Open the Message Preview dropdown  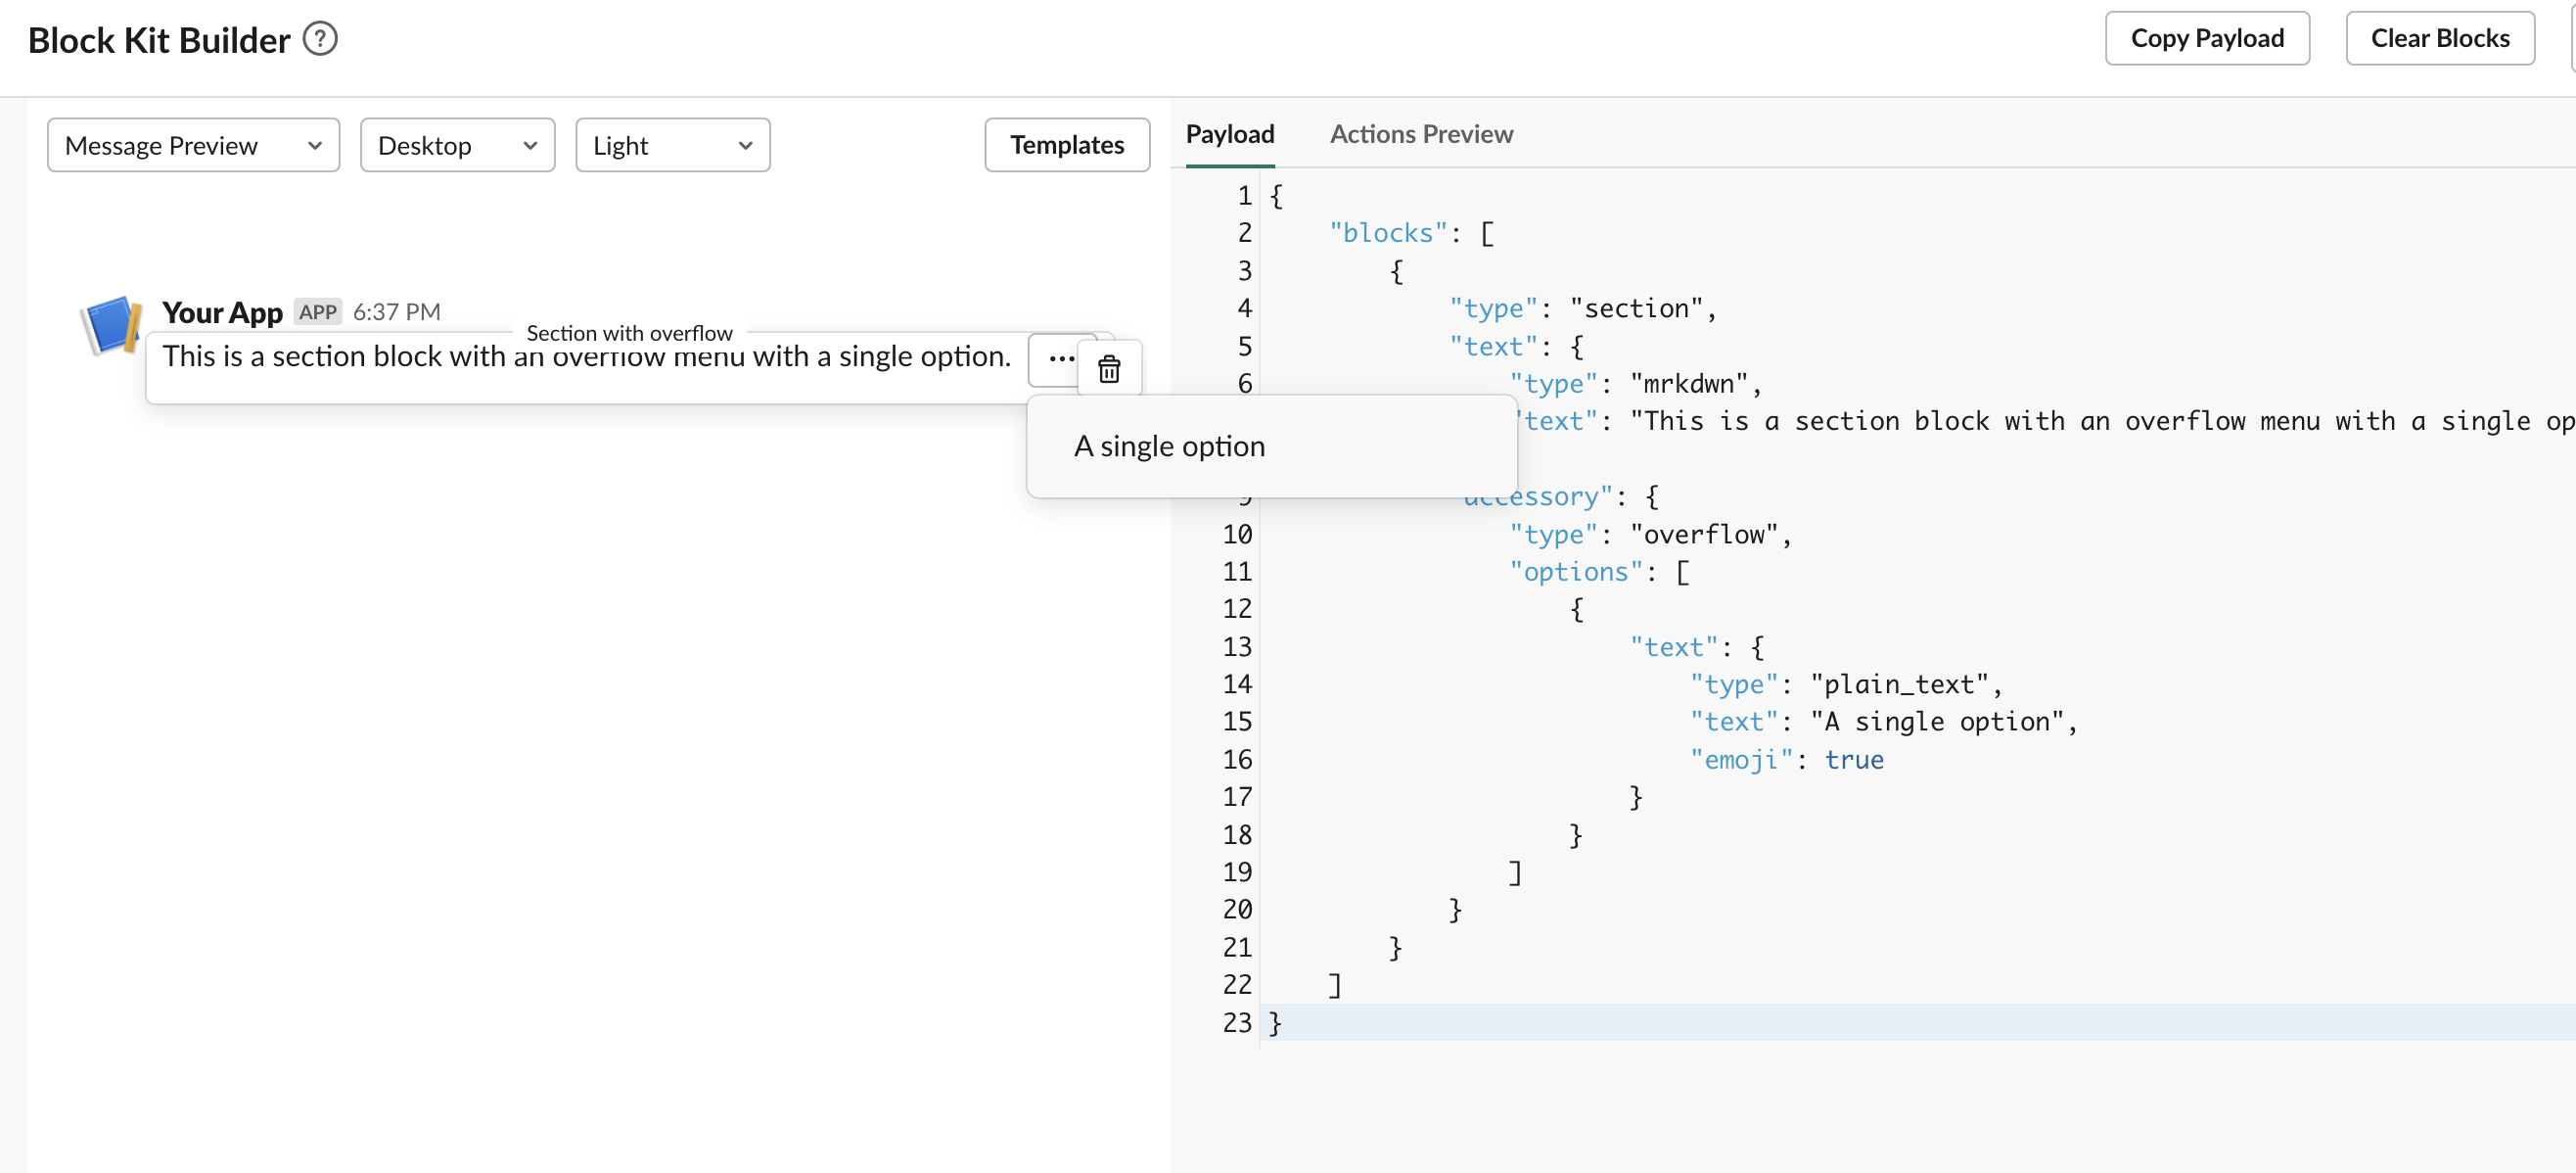(x=193, y=145)
